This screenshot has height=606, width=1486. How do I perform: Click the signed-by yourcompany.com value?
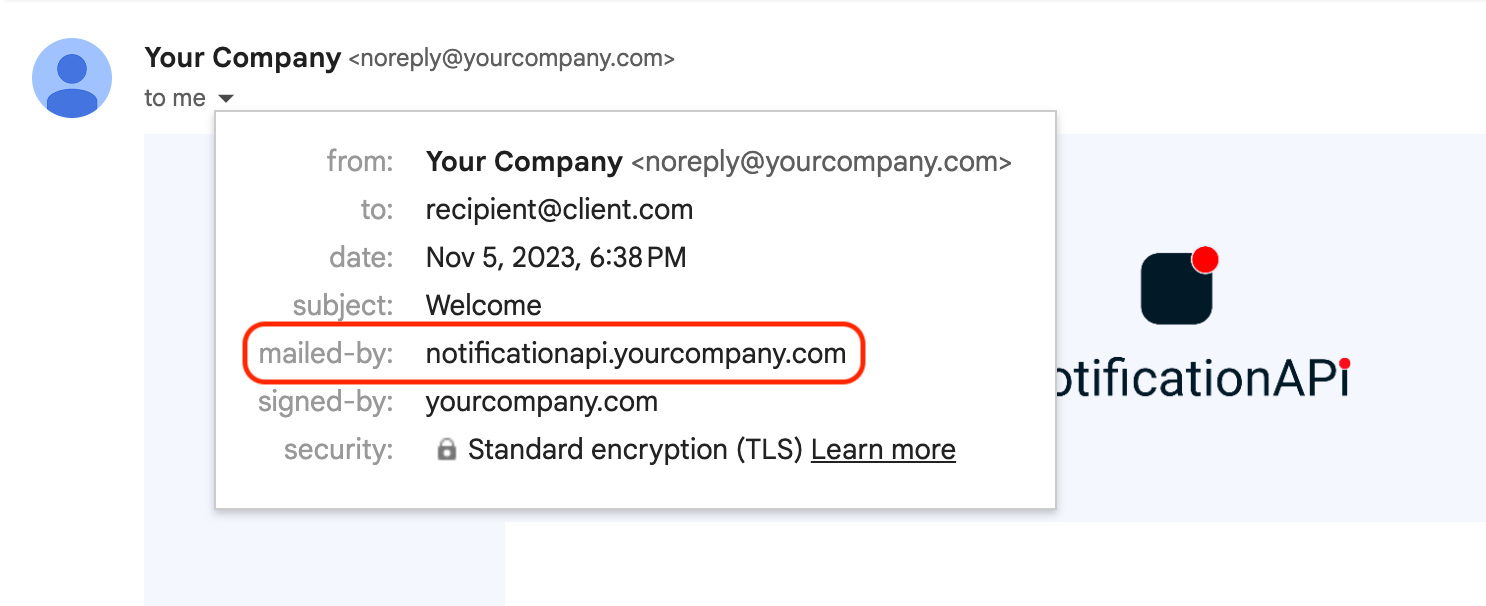[542, 402]
